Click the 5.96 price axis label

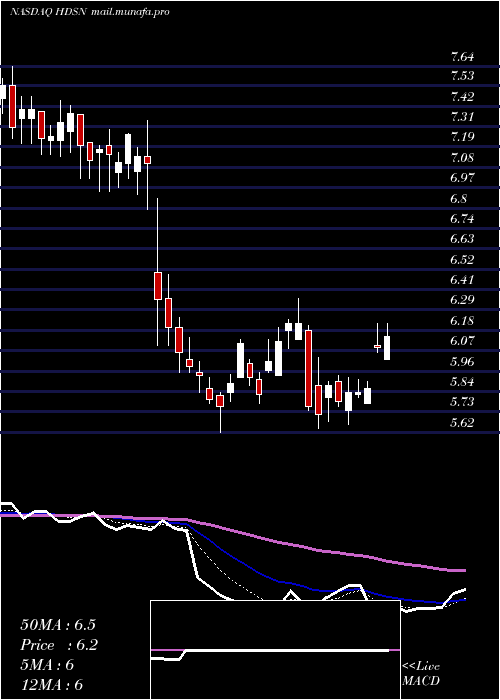click(462, 361)
